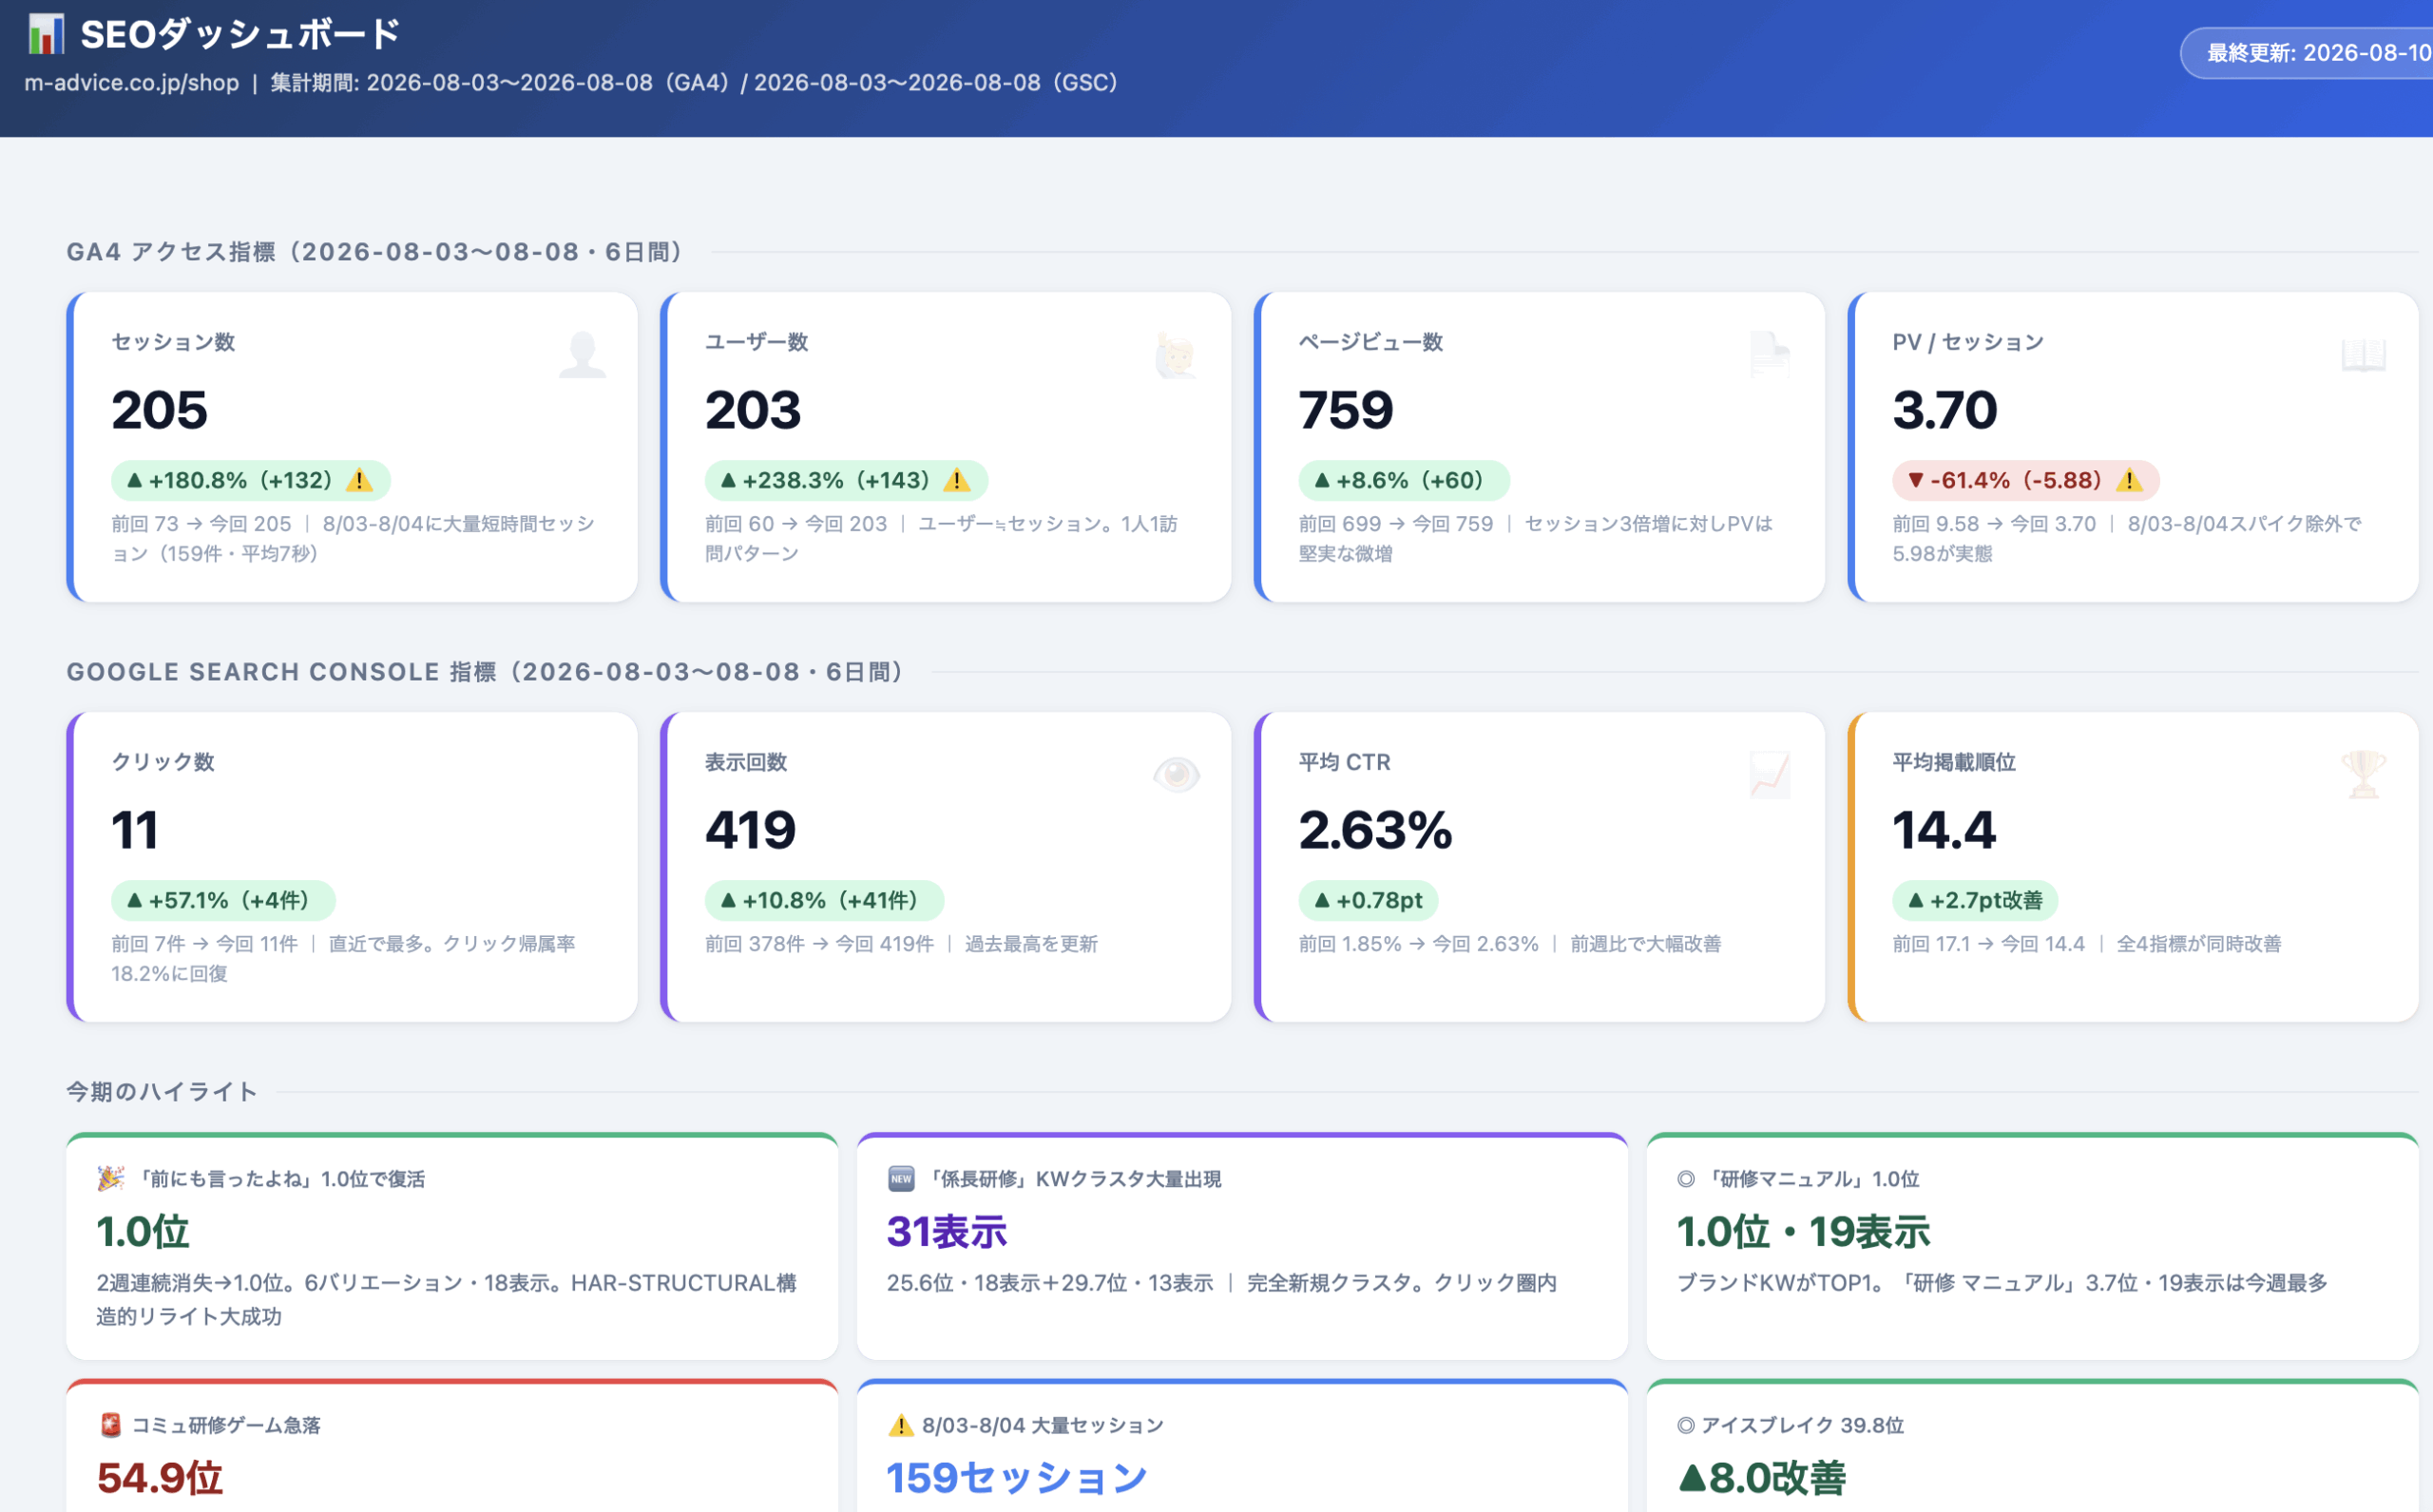Click the 「係長研修」KWクラスタ大量出現 card title

pyautogui.click(x=1073, y=1179)
